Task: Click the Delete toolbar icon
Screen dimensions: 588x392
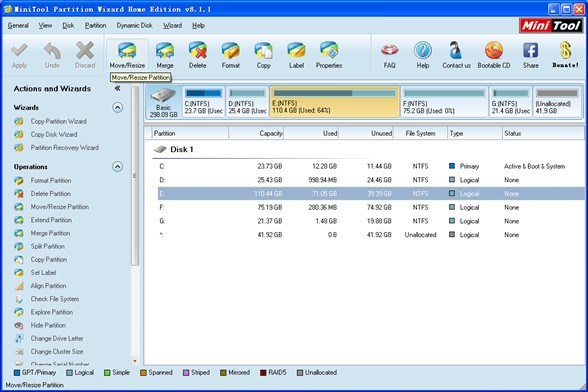Action: point(198,50)
